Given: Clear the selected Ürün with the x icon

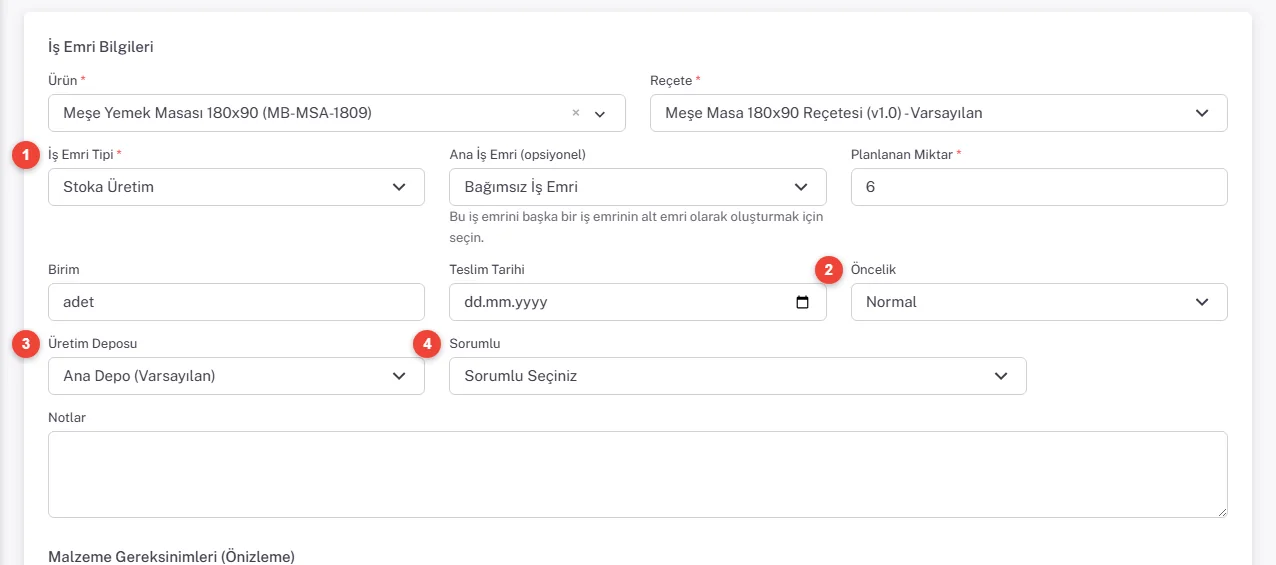Looking at the screenshot, I should coord(575,113).
